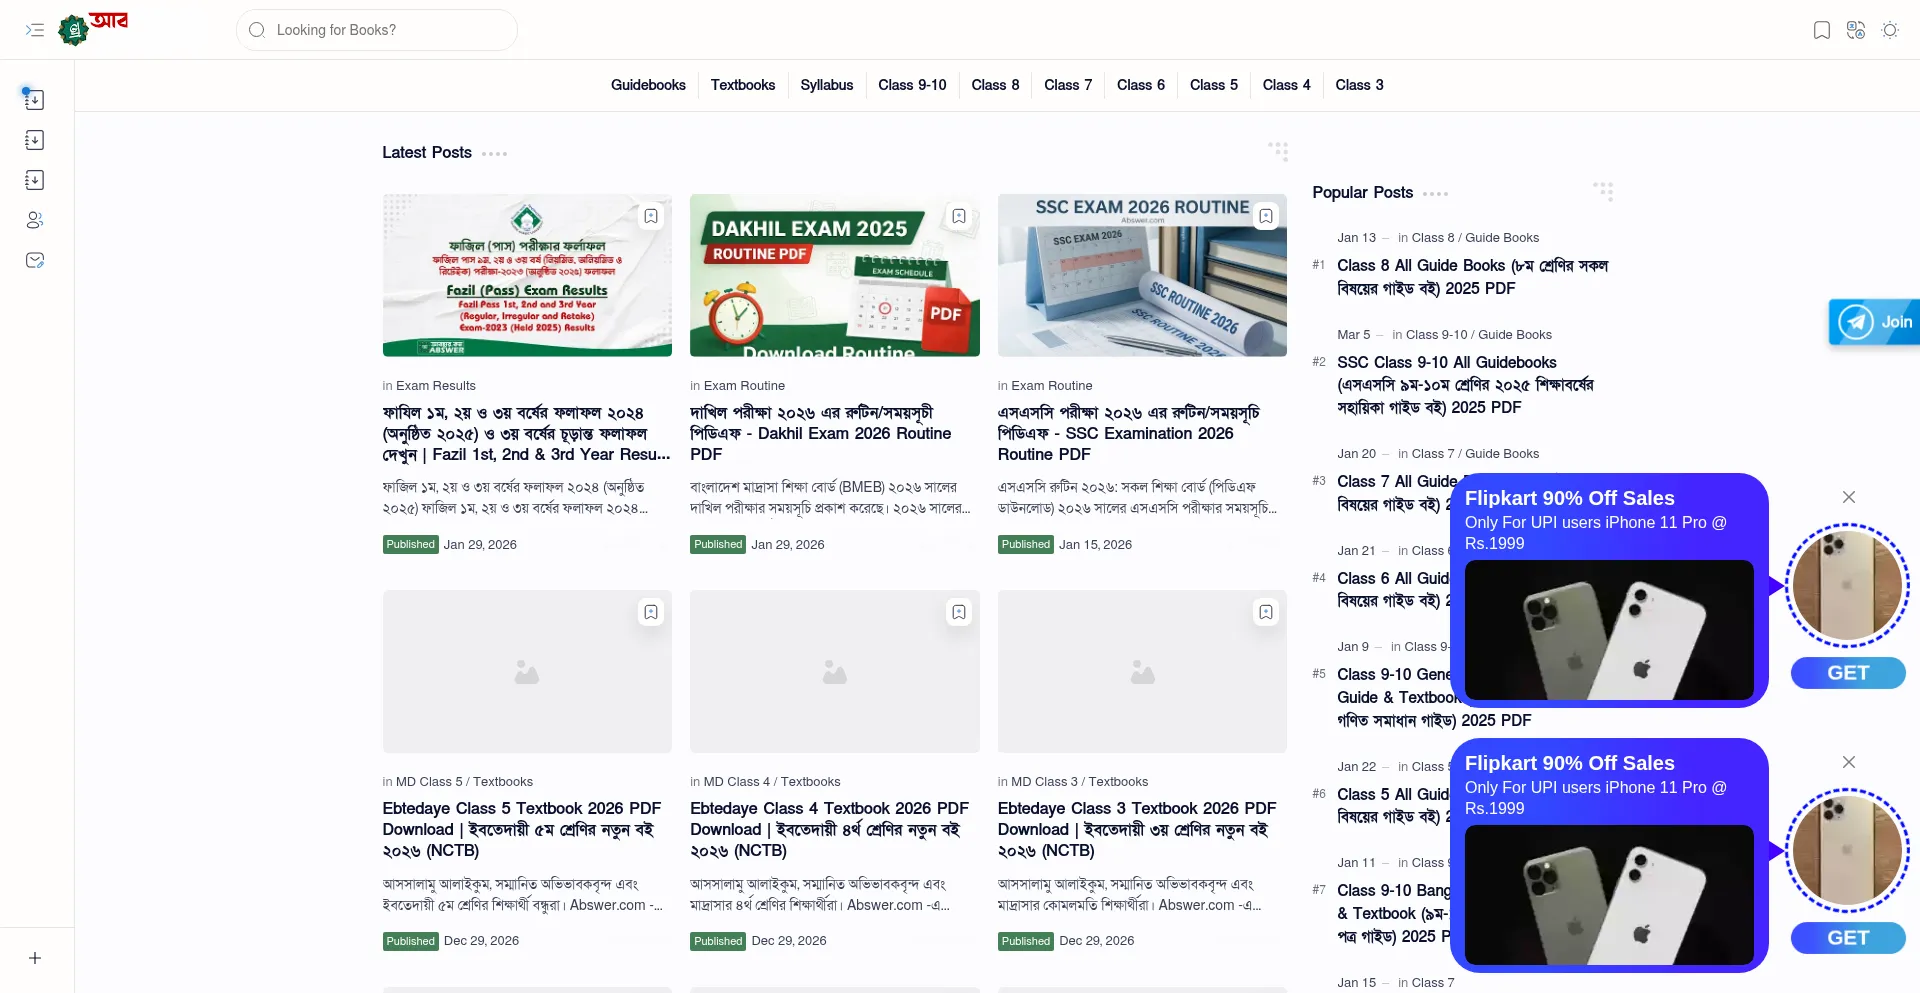Viewport: 1920px width, 993px height.
Task: Open the sidebar notebook icon with blue dot
Action: 34,99
